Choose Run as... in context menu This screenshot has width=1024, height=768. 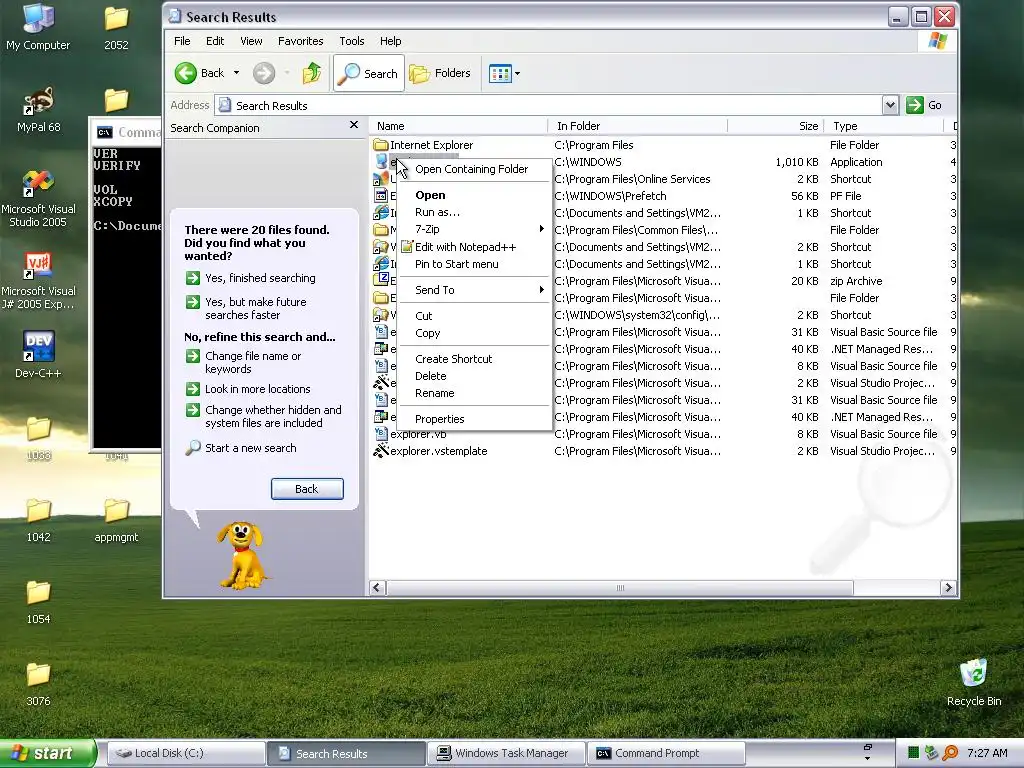pos(473,212)
